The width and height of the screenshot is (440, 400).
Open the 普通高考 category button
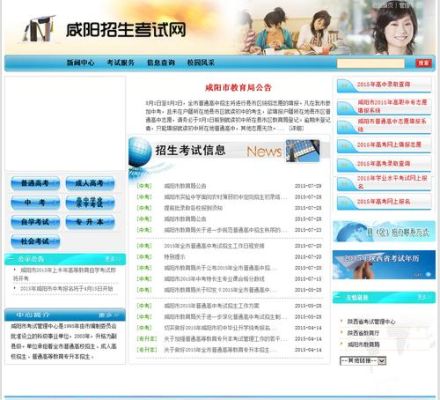click(35, 184)
